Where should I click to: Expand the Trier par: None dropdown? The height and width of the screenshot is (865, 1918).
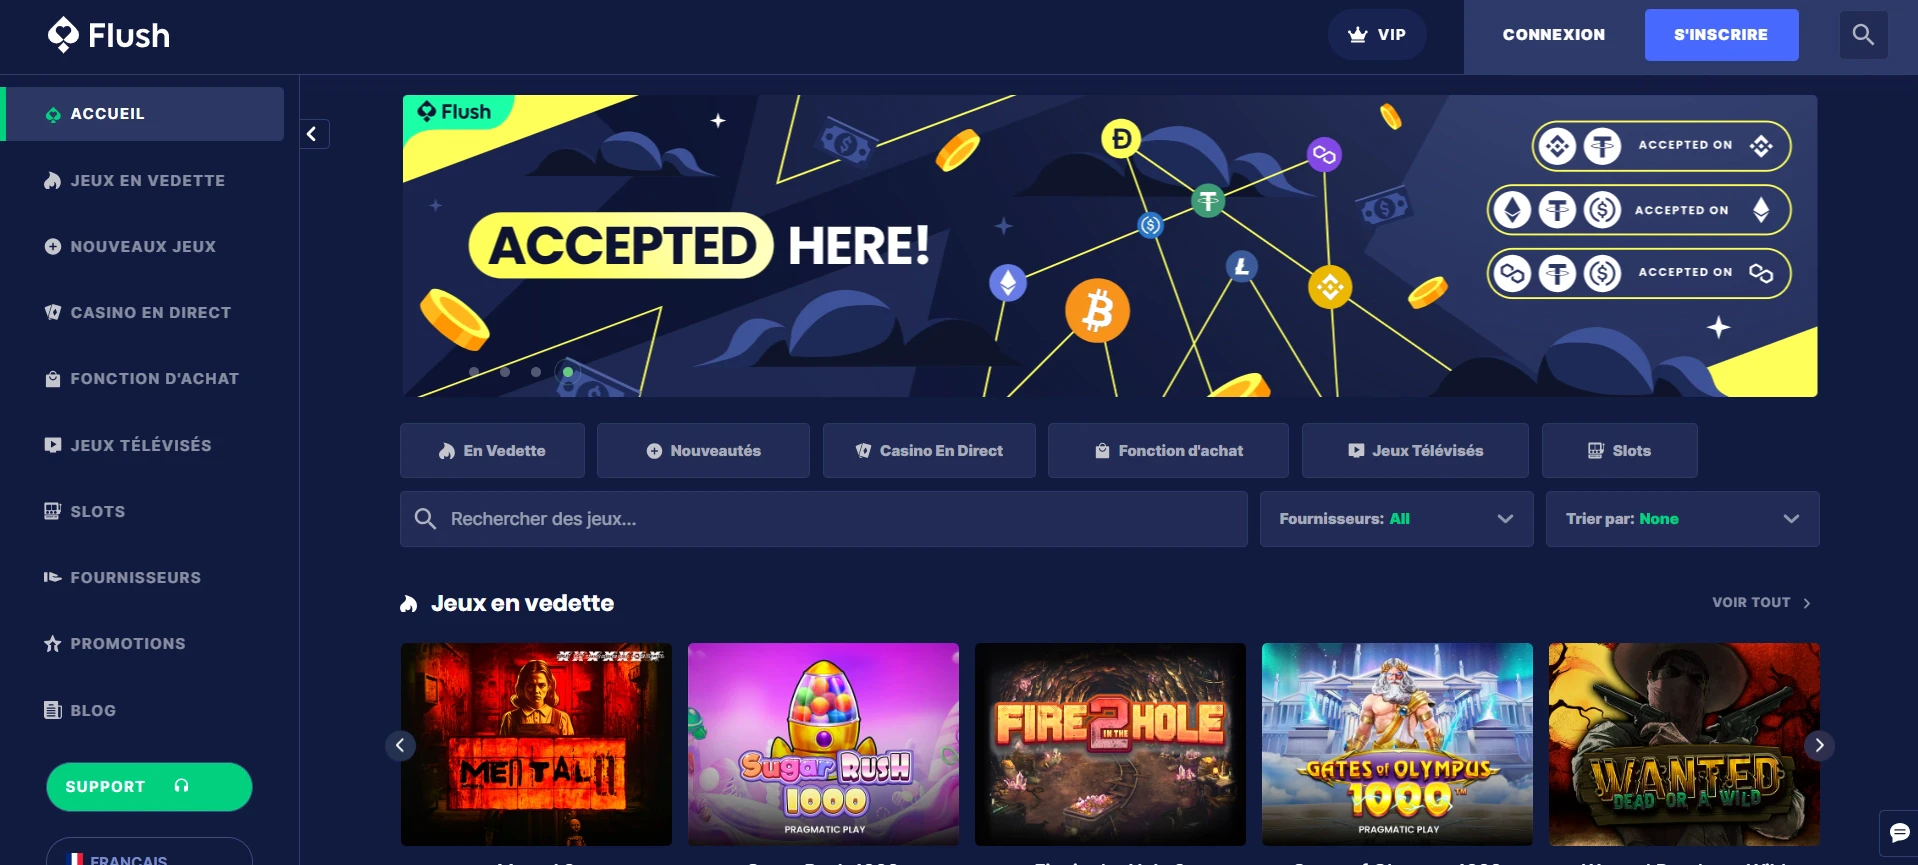click(1682, 519)
